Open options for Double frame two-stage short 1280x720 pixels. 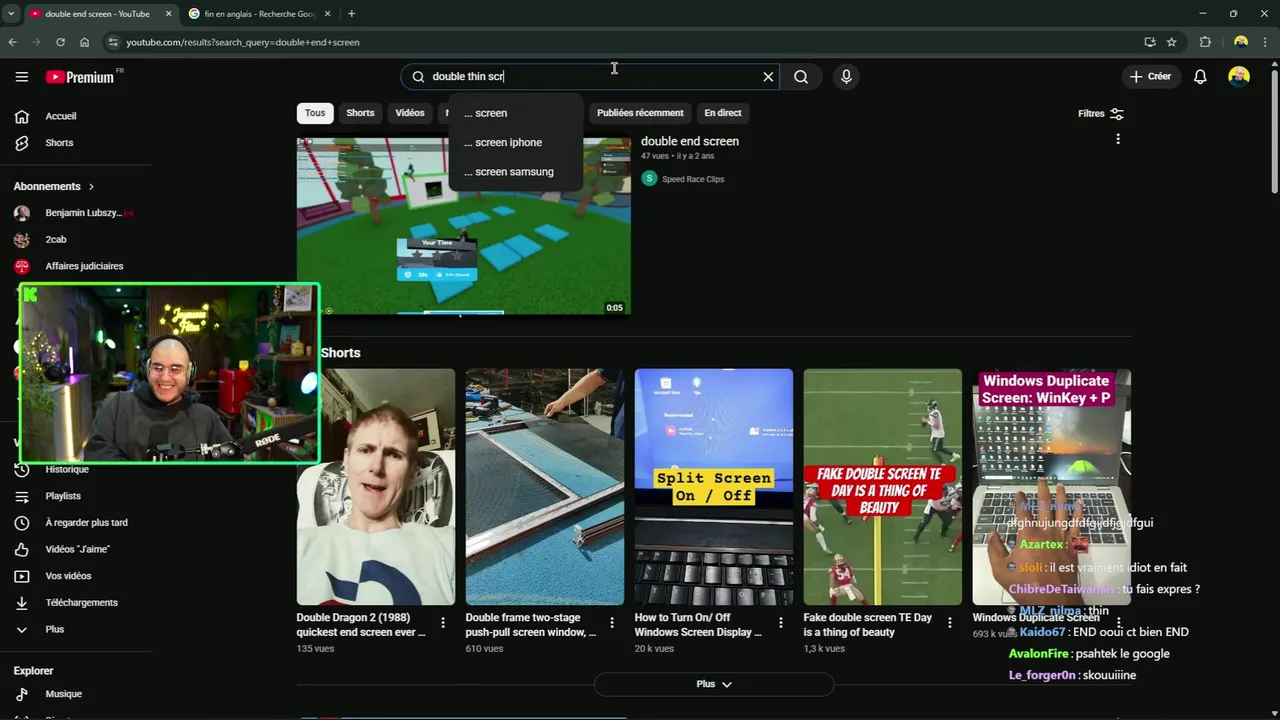[x=612, y=623]
